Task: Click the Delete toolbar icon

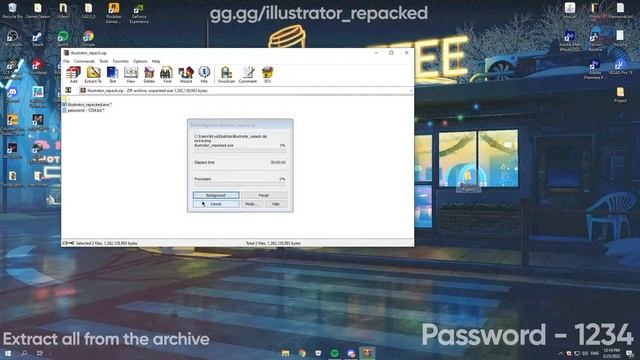Action: 149,75
